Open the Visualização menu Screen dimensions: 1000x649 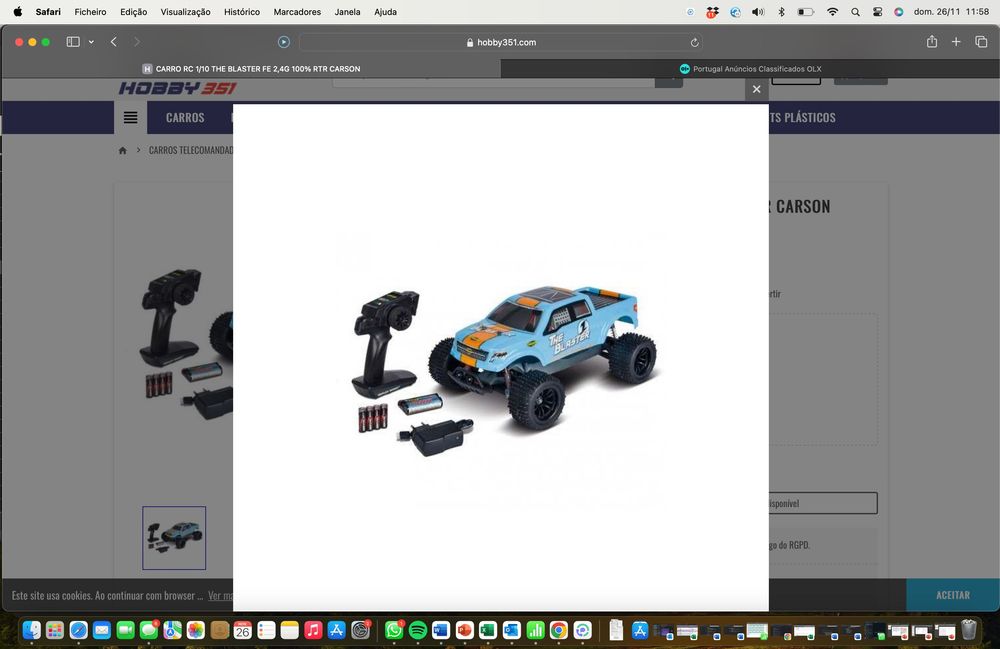click(x=185, y=11)
